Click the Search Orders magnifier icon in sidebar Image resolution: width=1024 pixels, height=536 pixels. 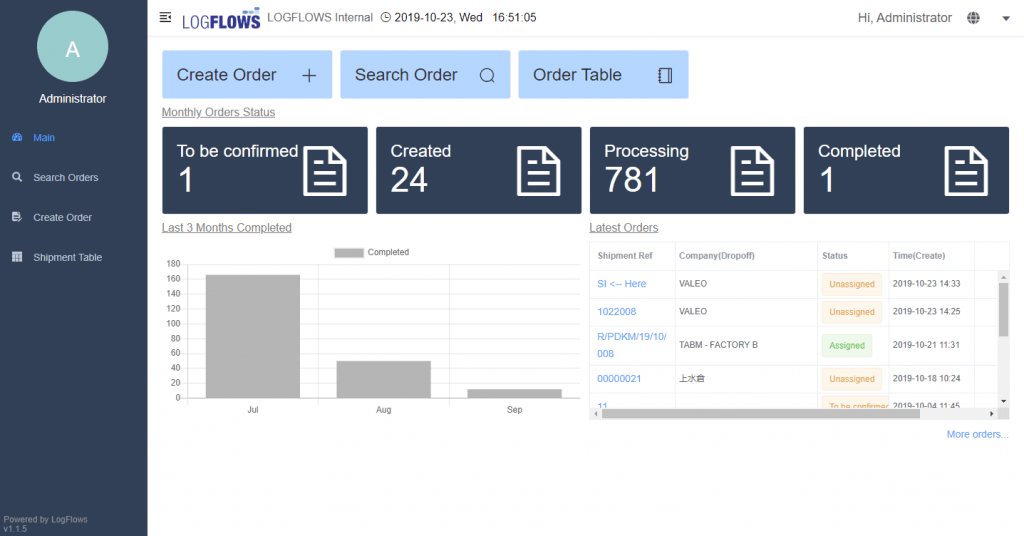[17, 177]
